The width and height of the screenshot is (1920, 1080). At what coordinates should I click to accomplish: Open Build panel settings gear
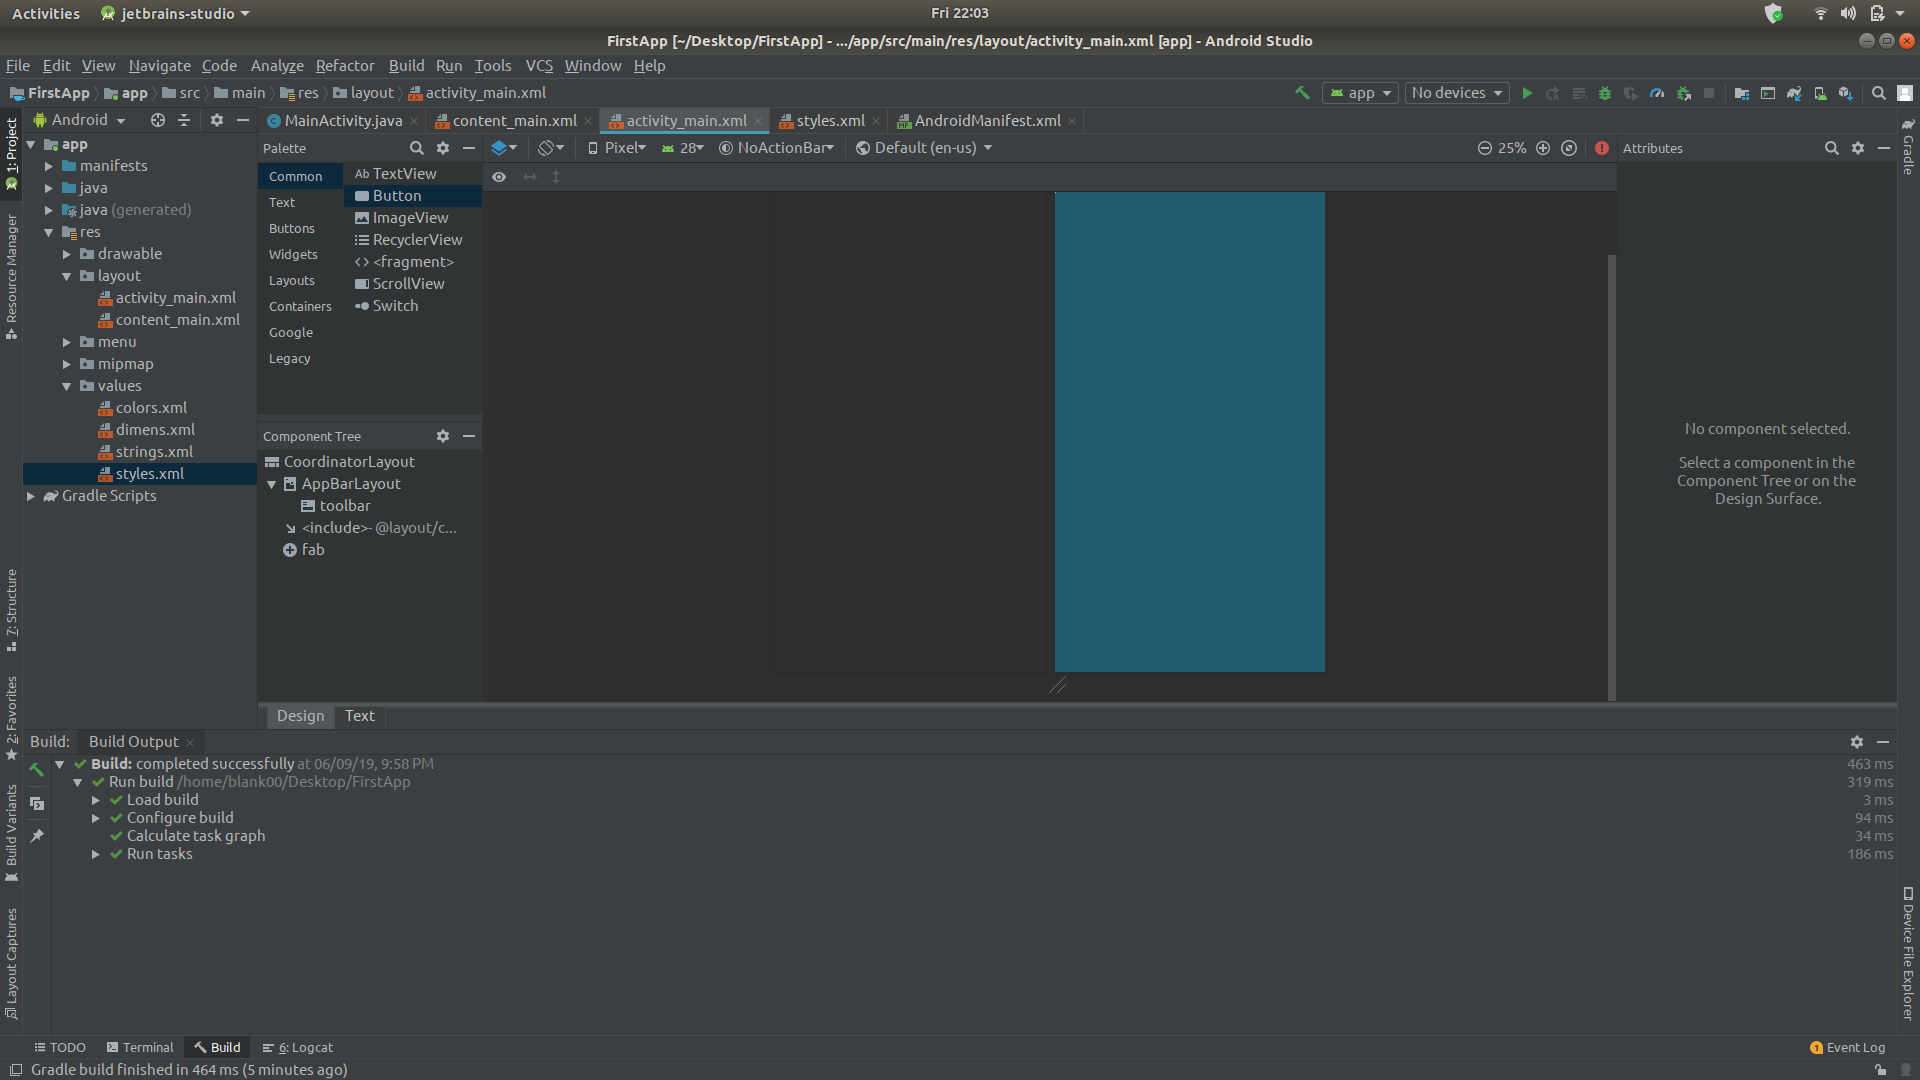tap(1857, 742)
